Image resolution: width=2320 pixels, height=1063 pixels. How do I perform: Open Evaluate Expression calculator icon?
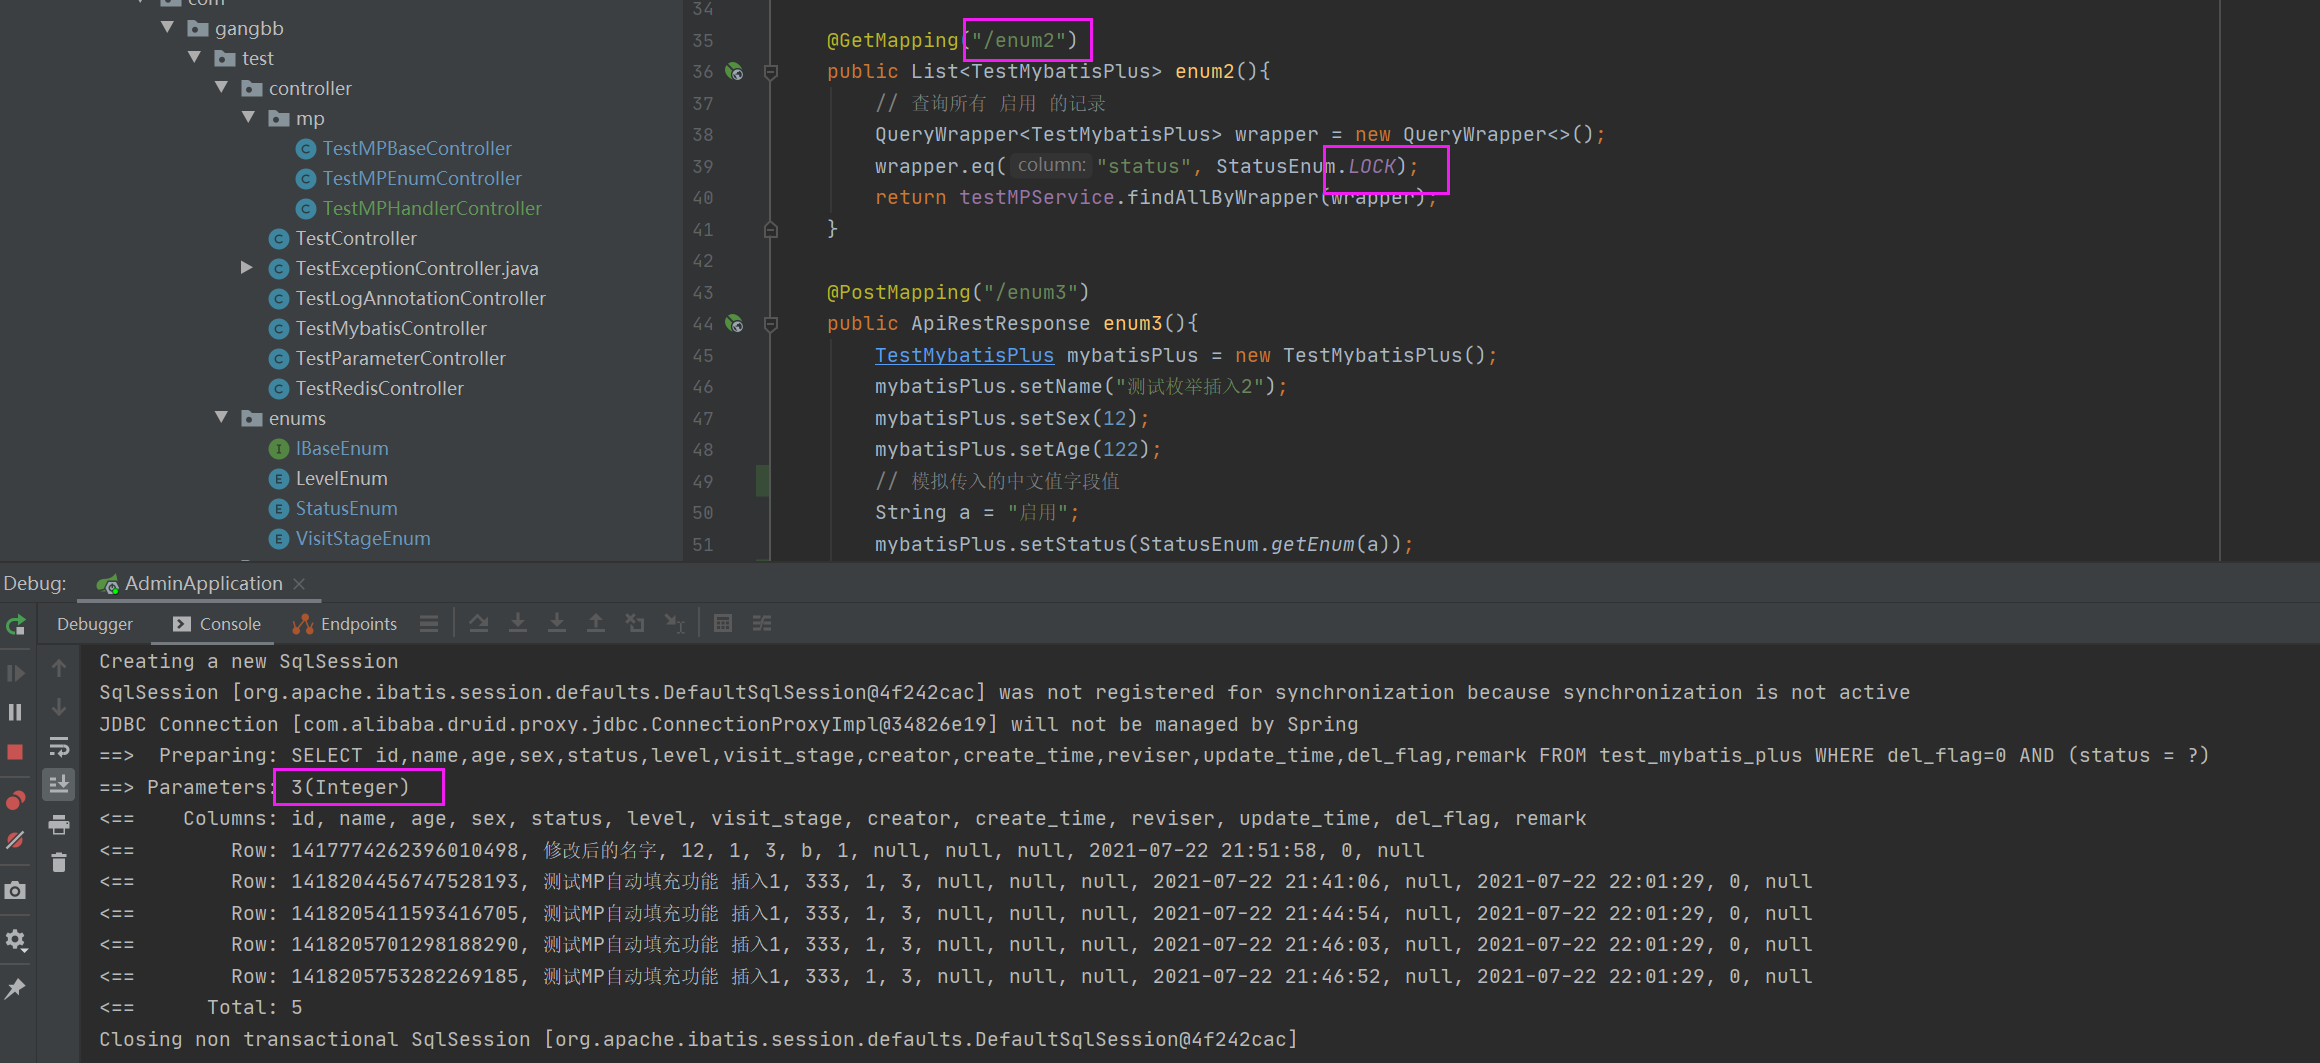pyautogui.click(x=723, y=624)
